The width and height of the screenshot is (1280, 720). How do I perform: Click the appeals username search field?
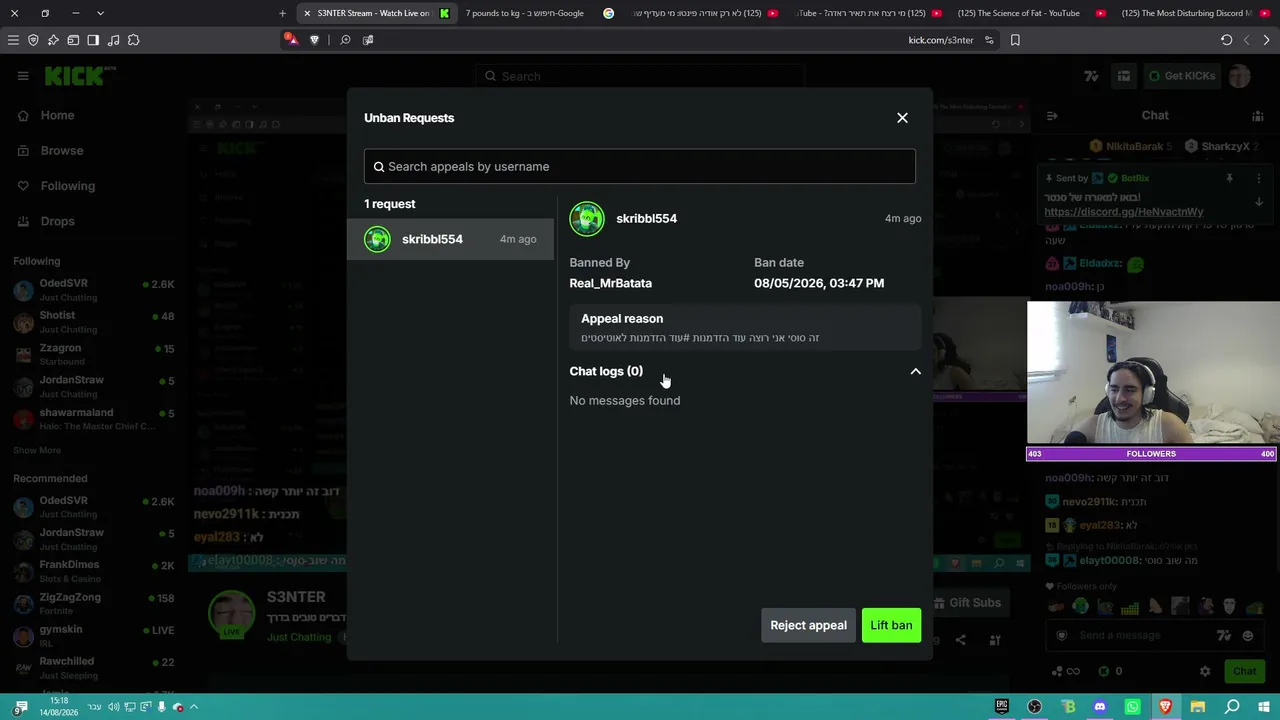point(640,166)
